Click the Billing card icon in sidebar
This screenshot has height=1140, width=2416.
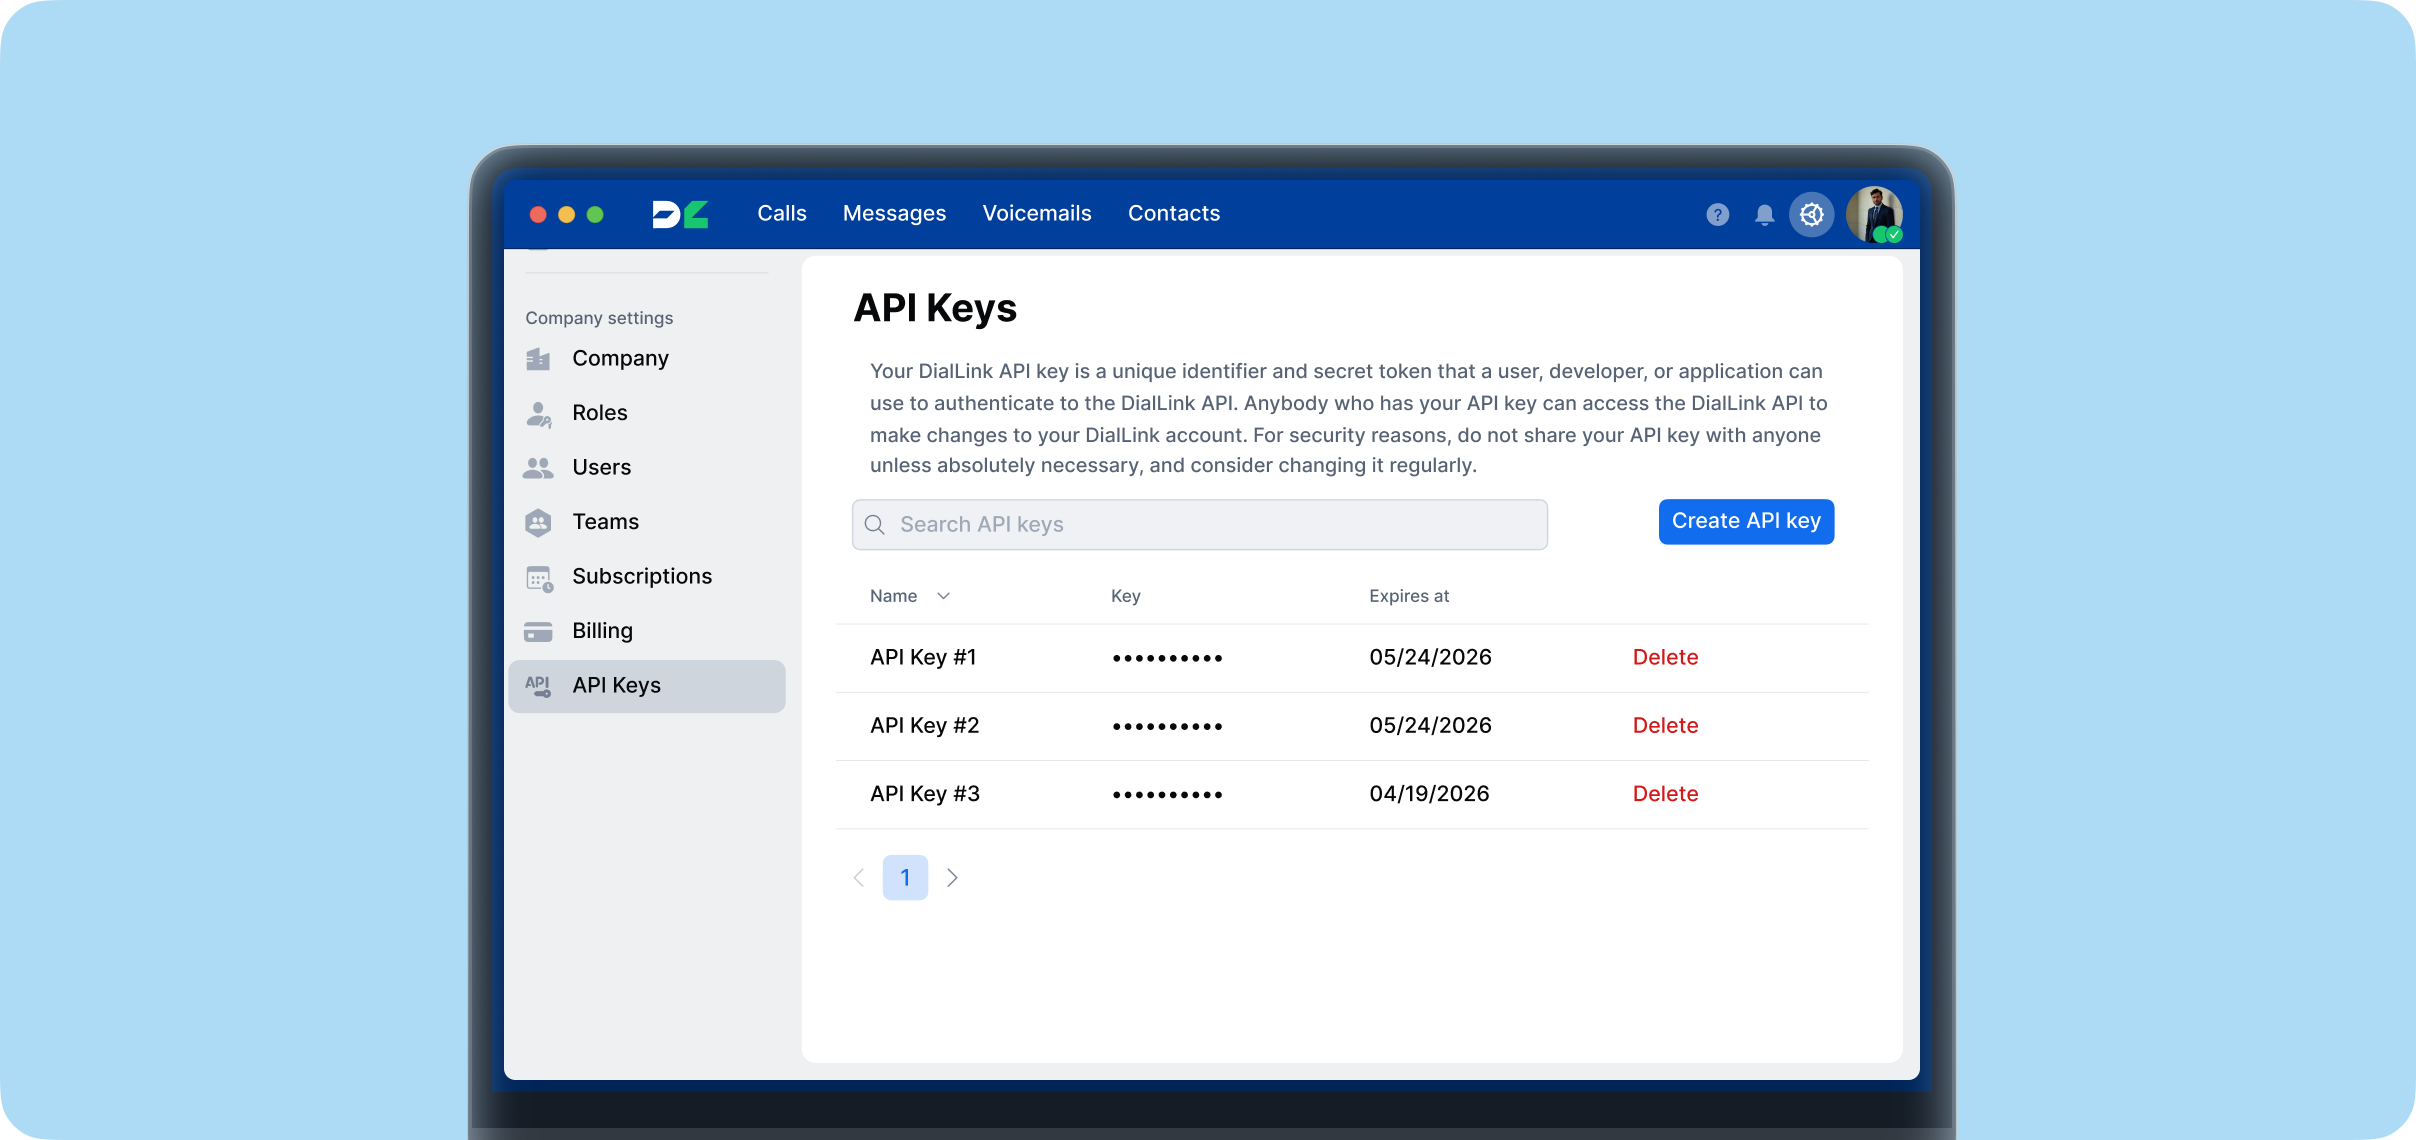click(x=538, y=631)
